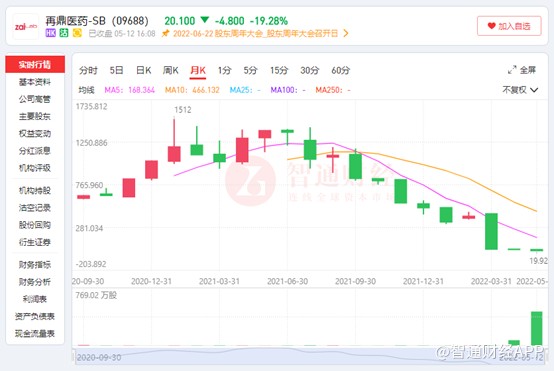Screen dimensions: 554x371
Task: Select the 月K monthly chart tab
Action: tap(198, 70)
